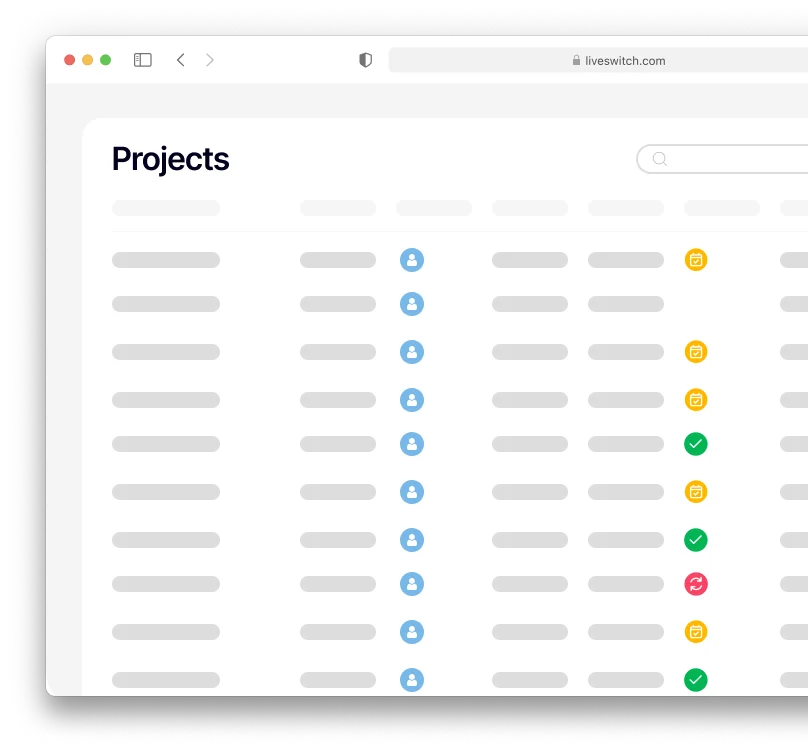Viewport: 808px width, 750px height.
Task: Click the user avatar in first row
Action: [x=412, y=260]
